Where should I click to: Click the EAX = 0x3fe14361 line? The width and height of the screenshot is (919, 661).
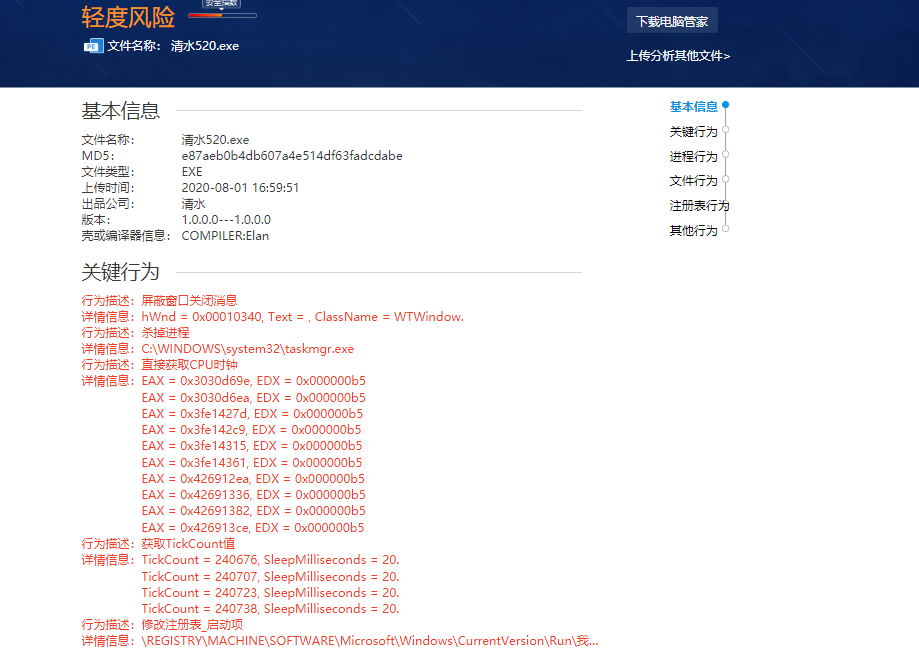[x=252, y=462]
